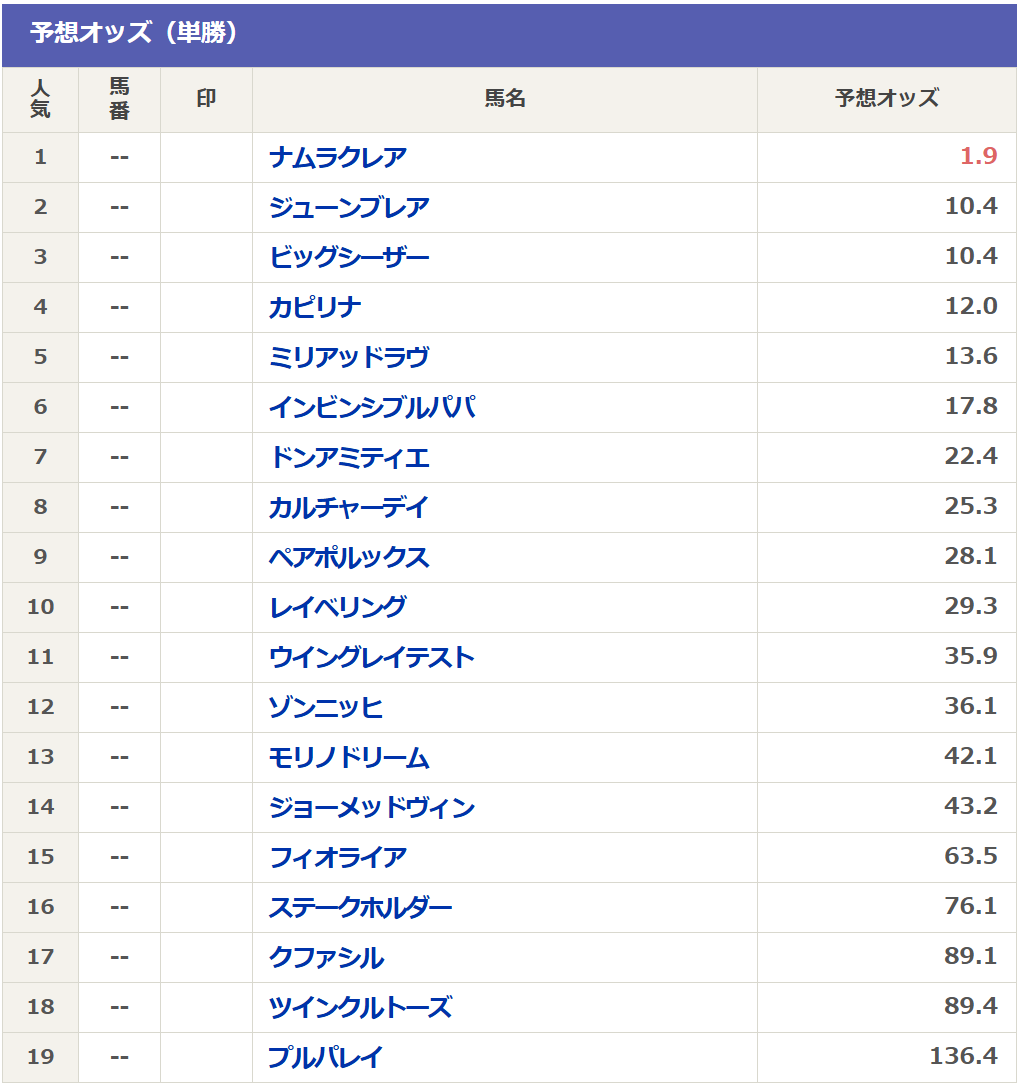Image resolution: width=1023 pixels, height=1089 pixels.
Task: Open the クファシル horse link
Action: [x=326, y=958]
